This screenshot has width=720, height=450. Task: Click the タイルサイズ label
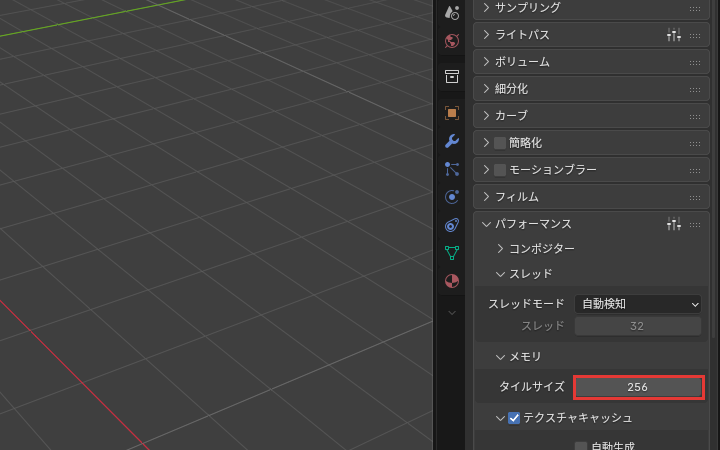point(532,387)
